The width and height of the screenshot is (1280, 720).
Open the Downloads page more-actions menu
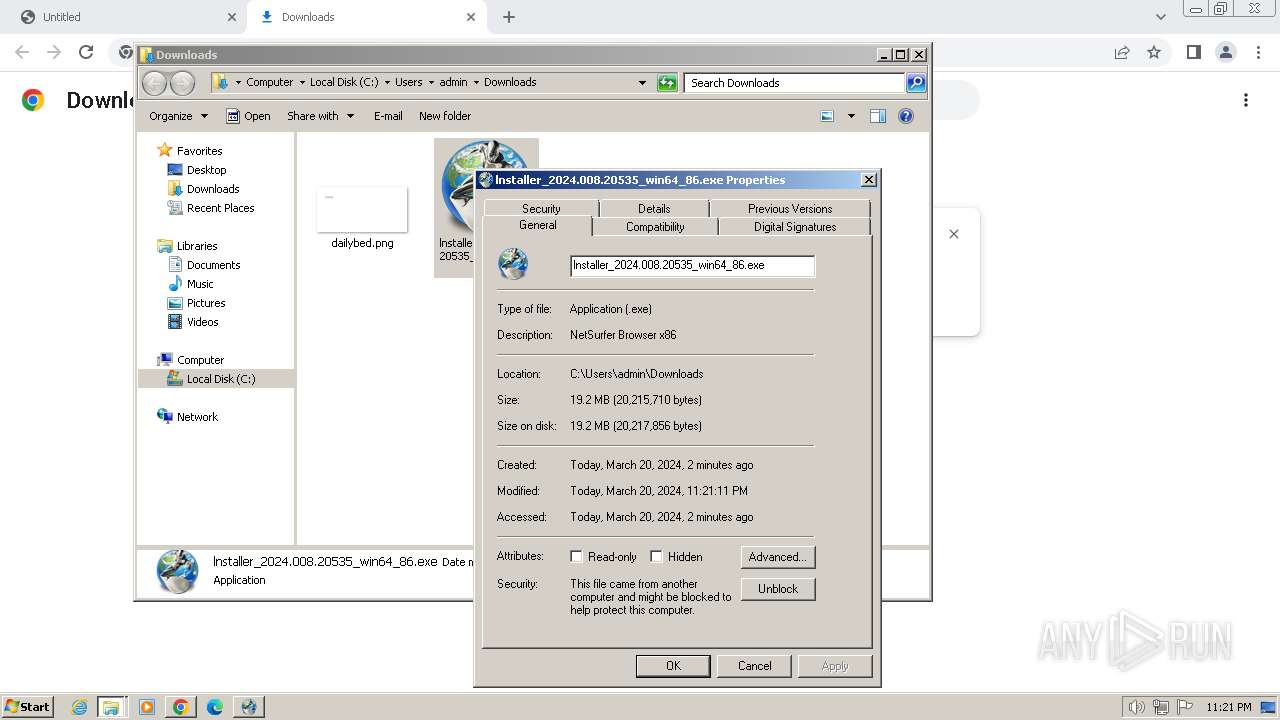click(x=1246, y=100)
